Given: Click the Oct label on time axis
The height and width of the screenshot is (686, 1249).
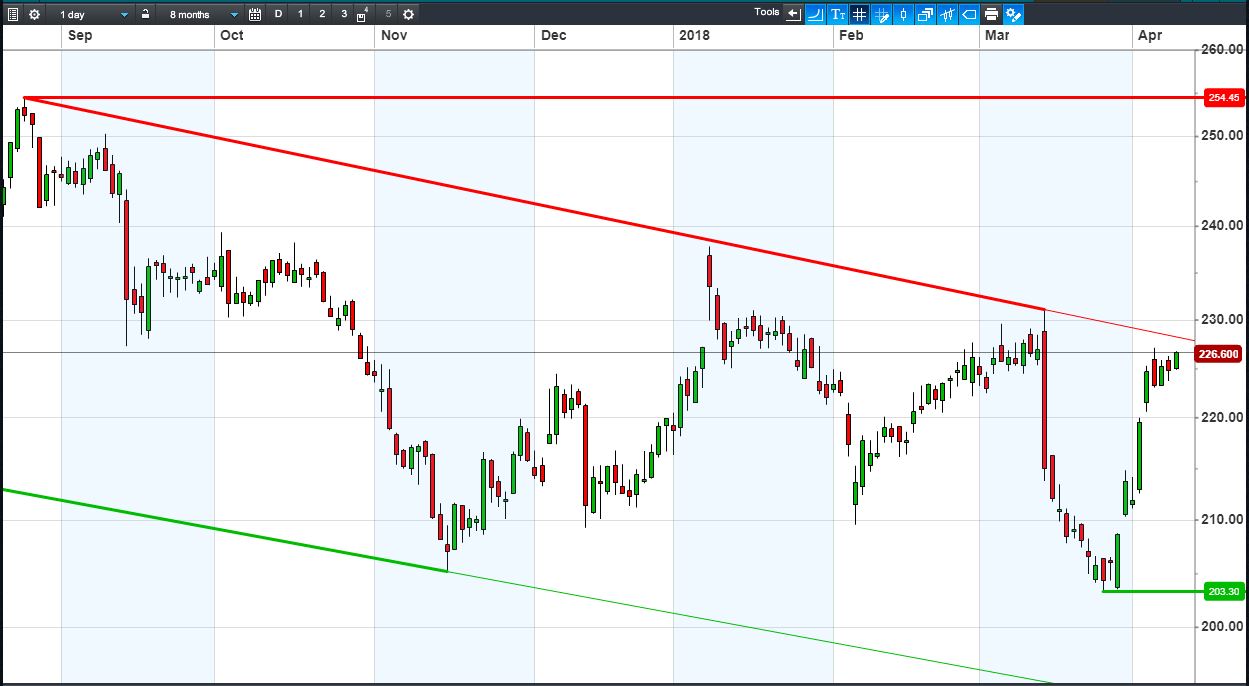Looking at the screenshot, I should [232, 35].
